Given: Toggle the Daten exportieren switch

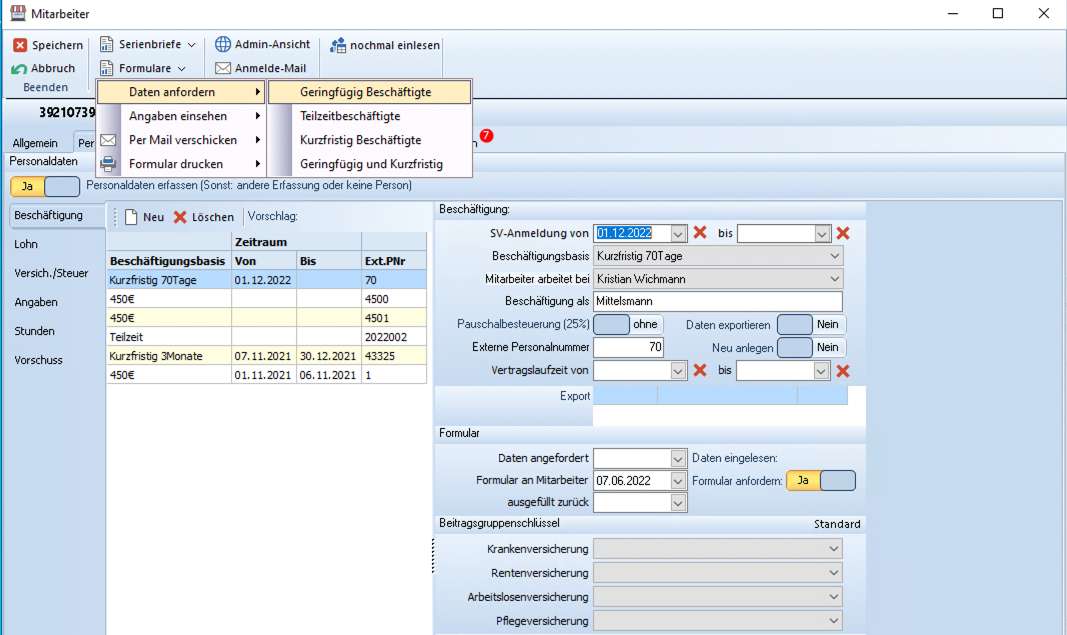Looking at the screenshot, I should click(811, 324).
